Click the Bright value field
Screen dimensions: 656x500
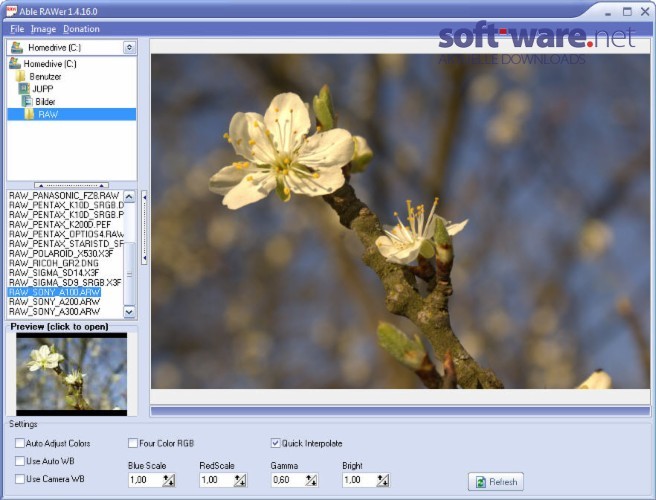pos(360,480)
